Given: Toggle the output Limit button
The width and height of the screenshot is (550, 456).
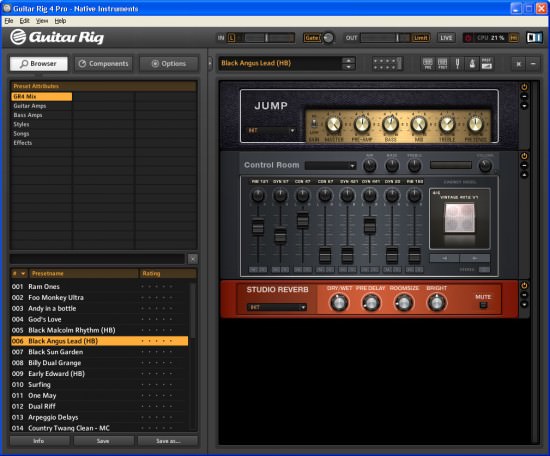Looking at the screenshot, I should click(421, 38).
